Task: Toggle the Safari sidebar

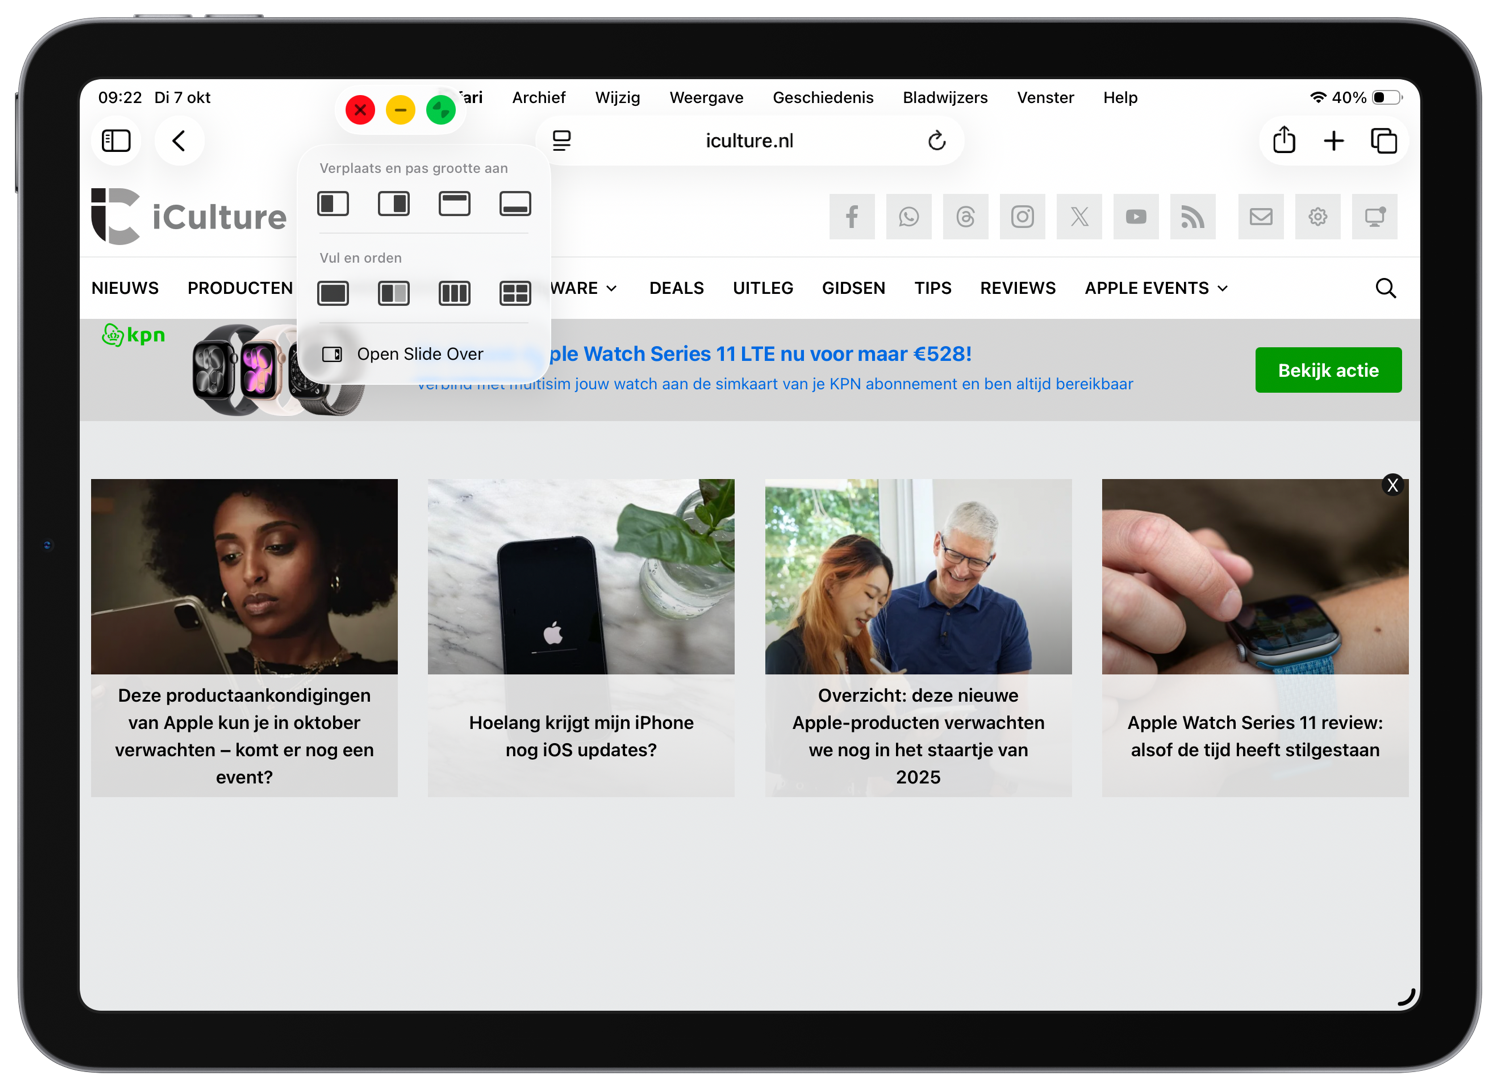Action: pyautogui.click(x=117, y=141)
